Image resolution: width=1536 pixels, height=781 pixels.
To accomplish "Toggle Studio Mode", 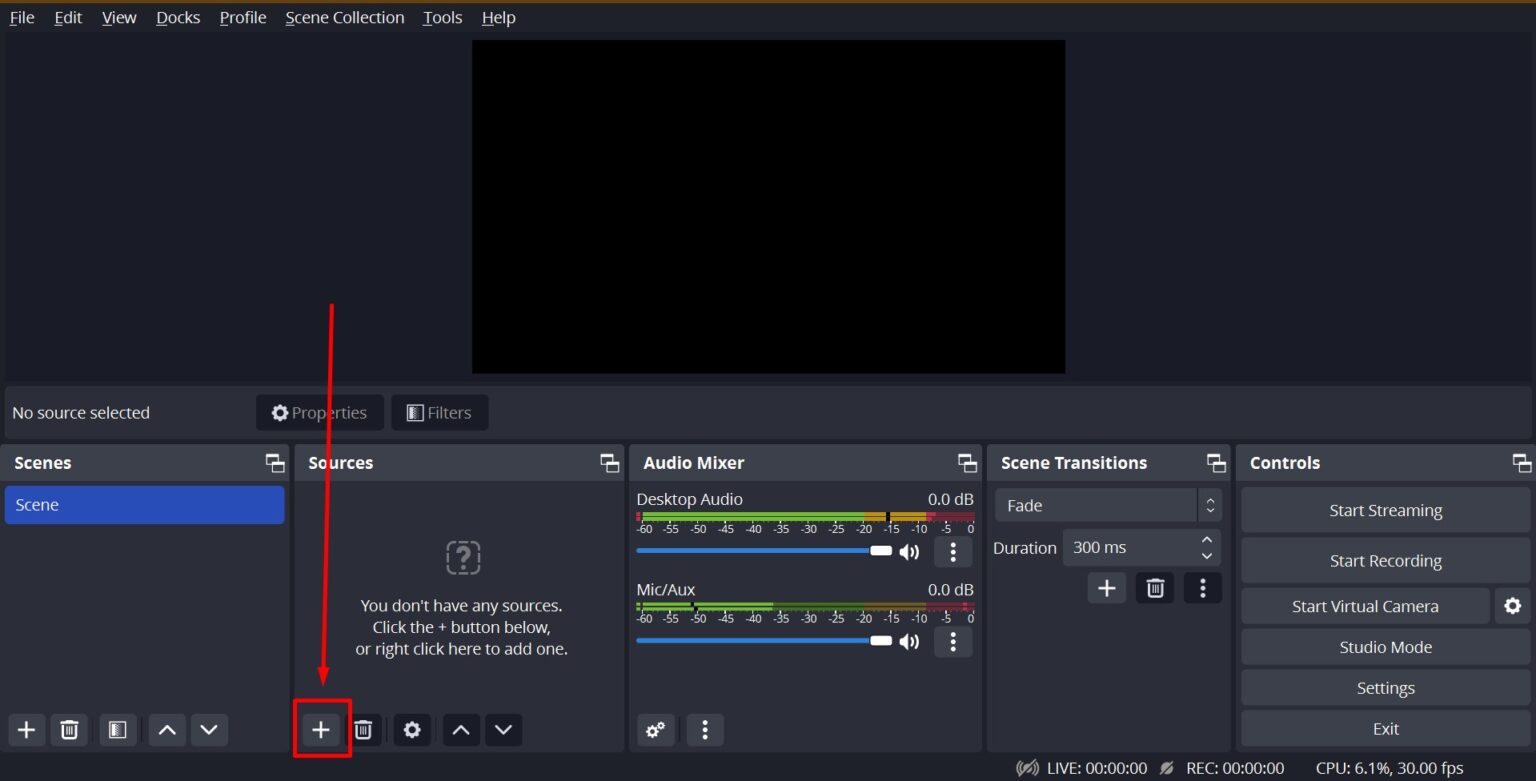I will tap(1385, 646).
